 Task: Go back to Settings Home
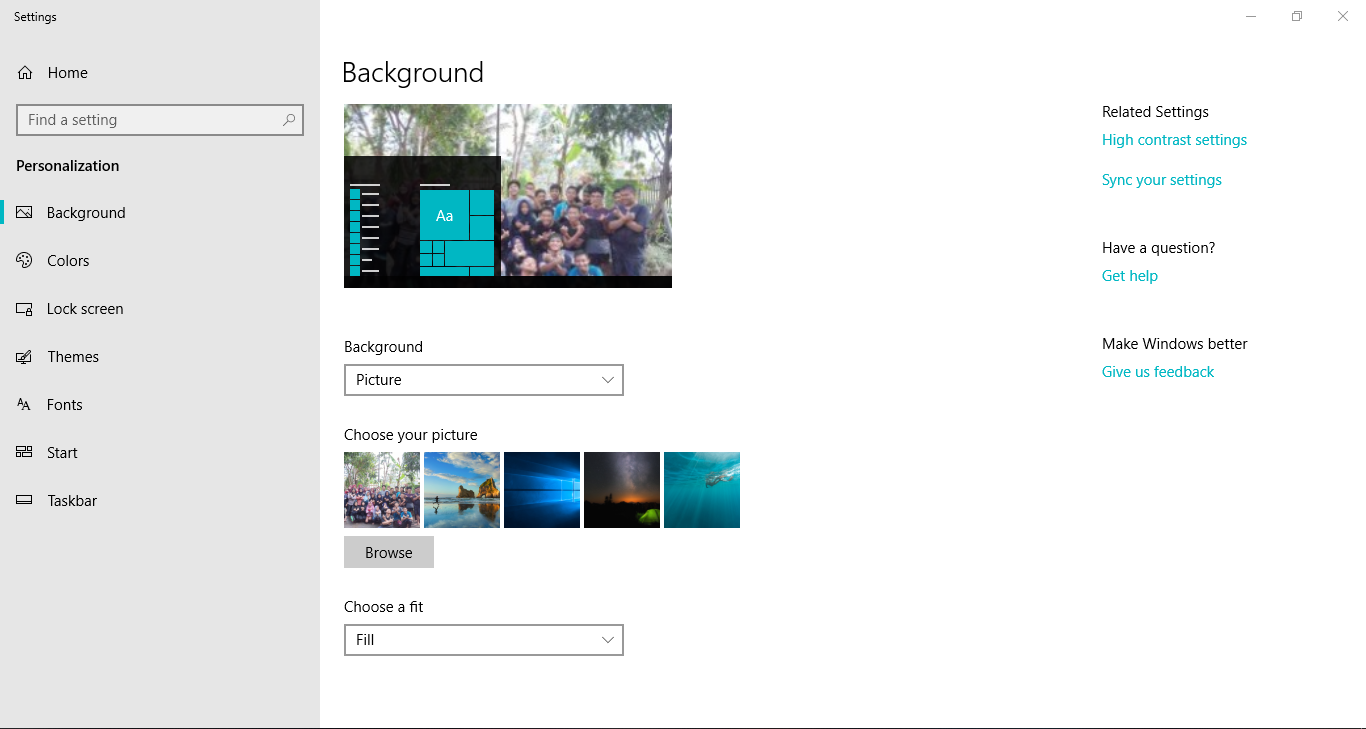pyautogui.click(x=160, y=73)
